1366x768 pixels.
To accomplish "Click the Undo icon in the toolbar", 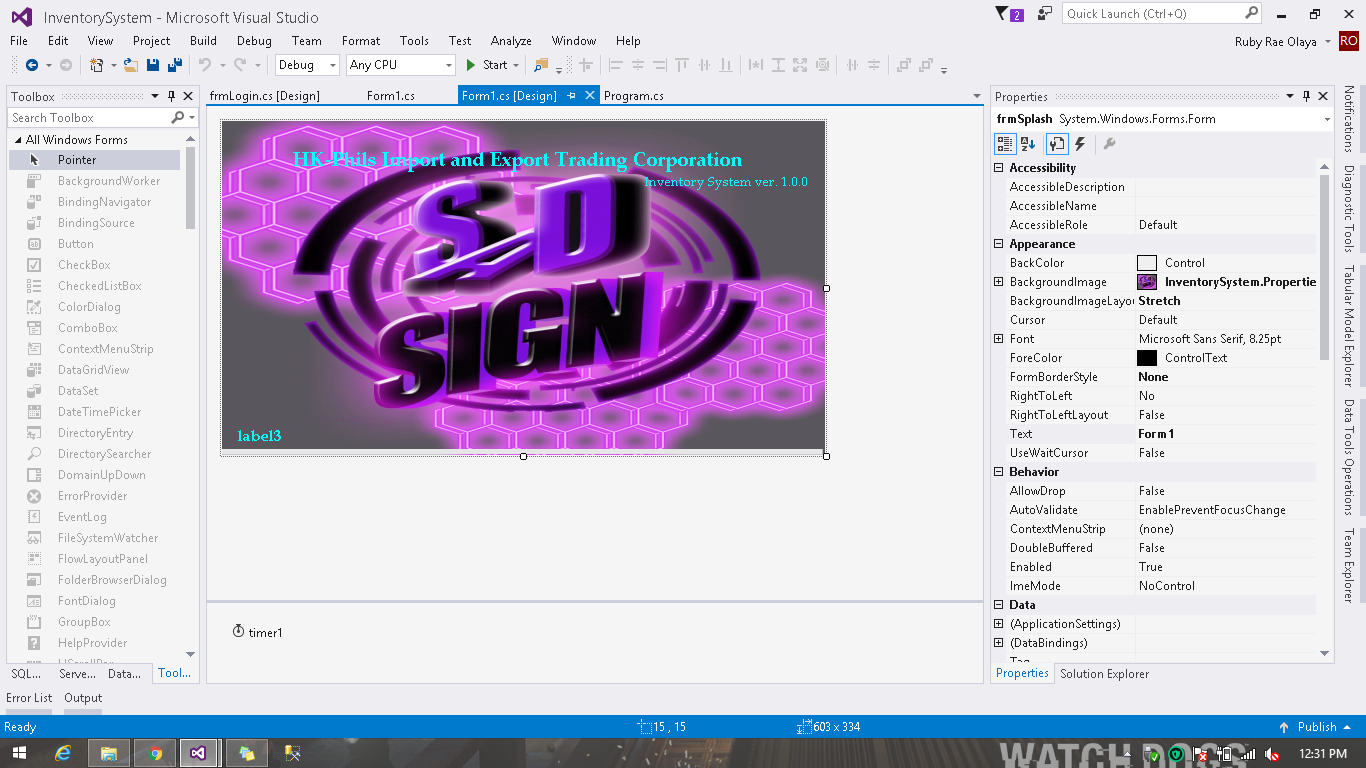I will pos(207,64).
